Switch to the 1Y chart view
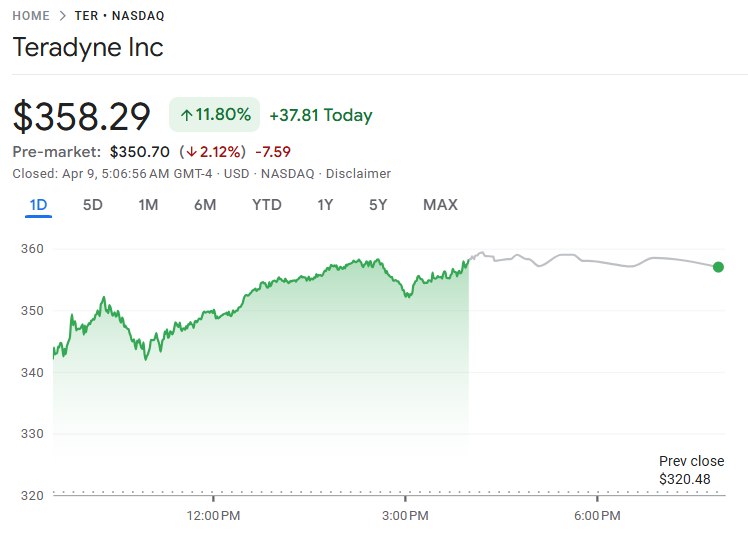This screenshot has width=748, height=544. pyautogui.click(x=325, y=205)
